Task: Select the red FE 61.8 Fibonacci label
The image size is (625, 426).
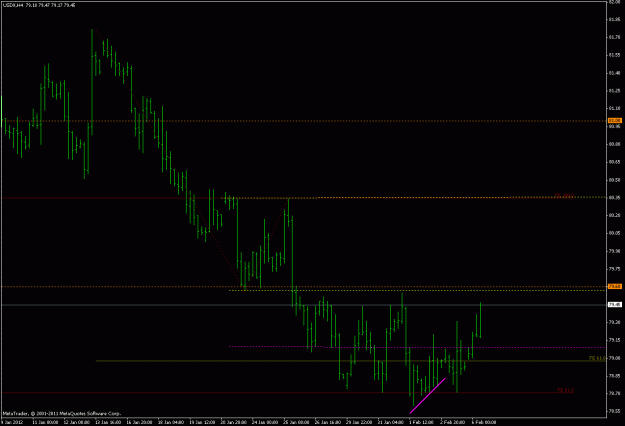Action: point(565,390)
